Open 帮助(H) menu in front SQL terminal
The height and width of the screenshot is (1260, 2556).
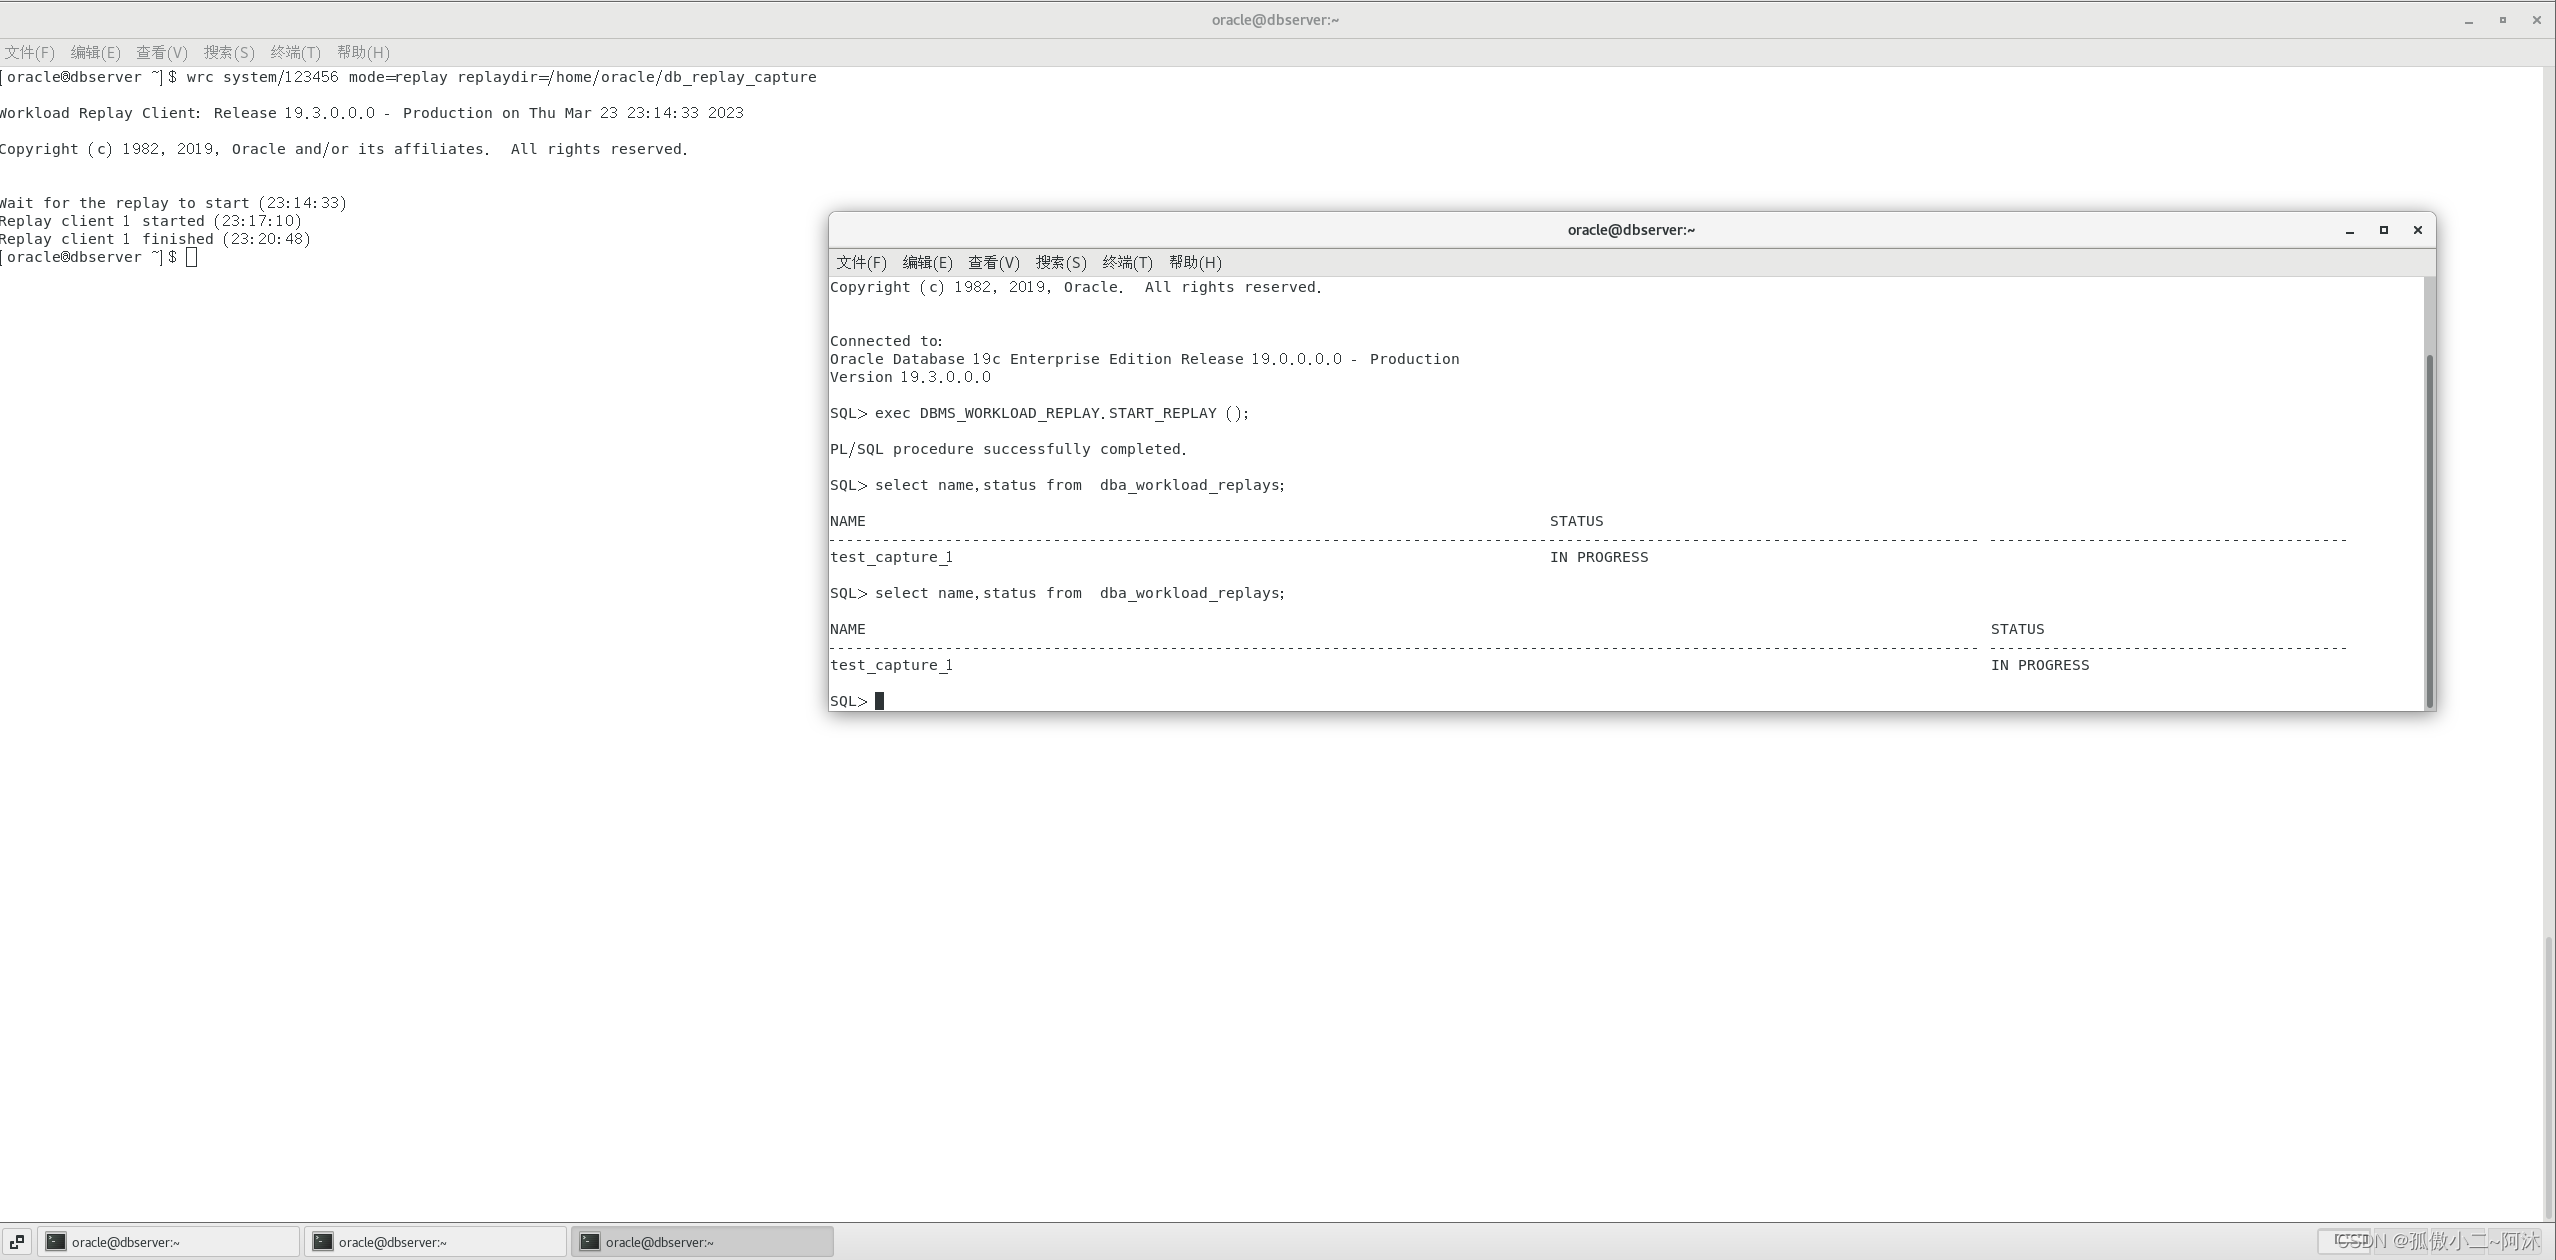(1195, 262)
